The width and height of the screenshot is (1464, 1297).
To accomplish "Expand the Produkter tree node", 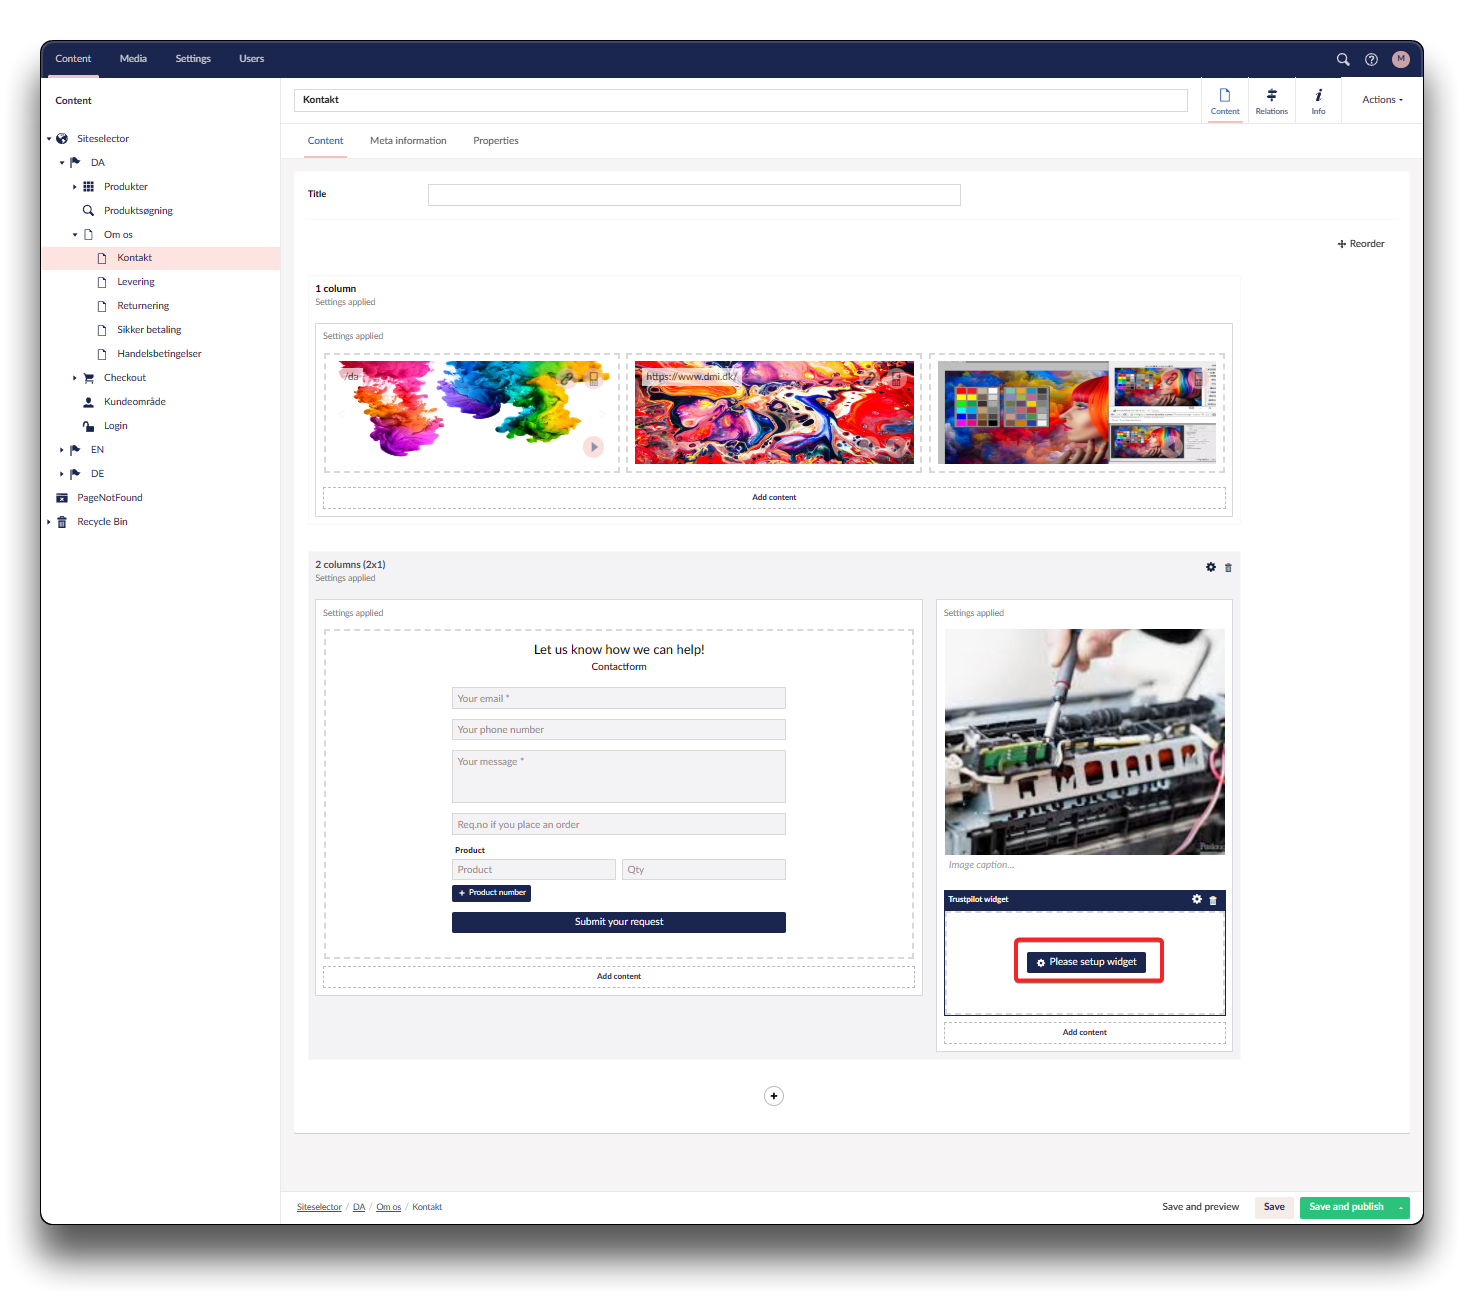I will [75, 187].
